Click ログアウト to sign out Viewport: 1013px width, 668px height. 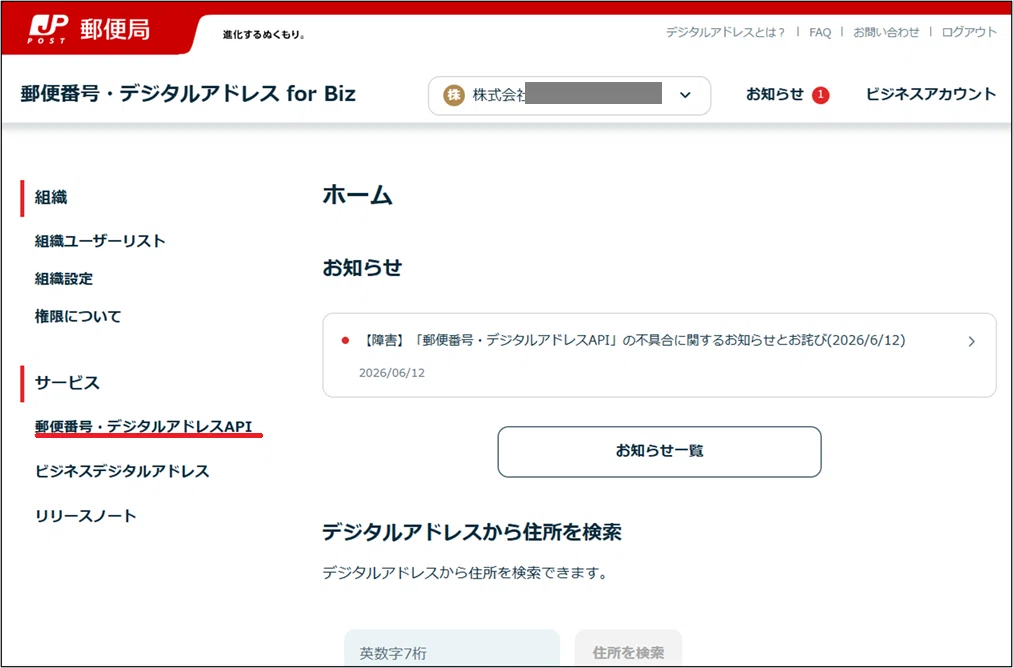(969, 32)
